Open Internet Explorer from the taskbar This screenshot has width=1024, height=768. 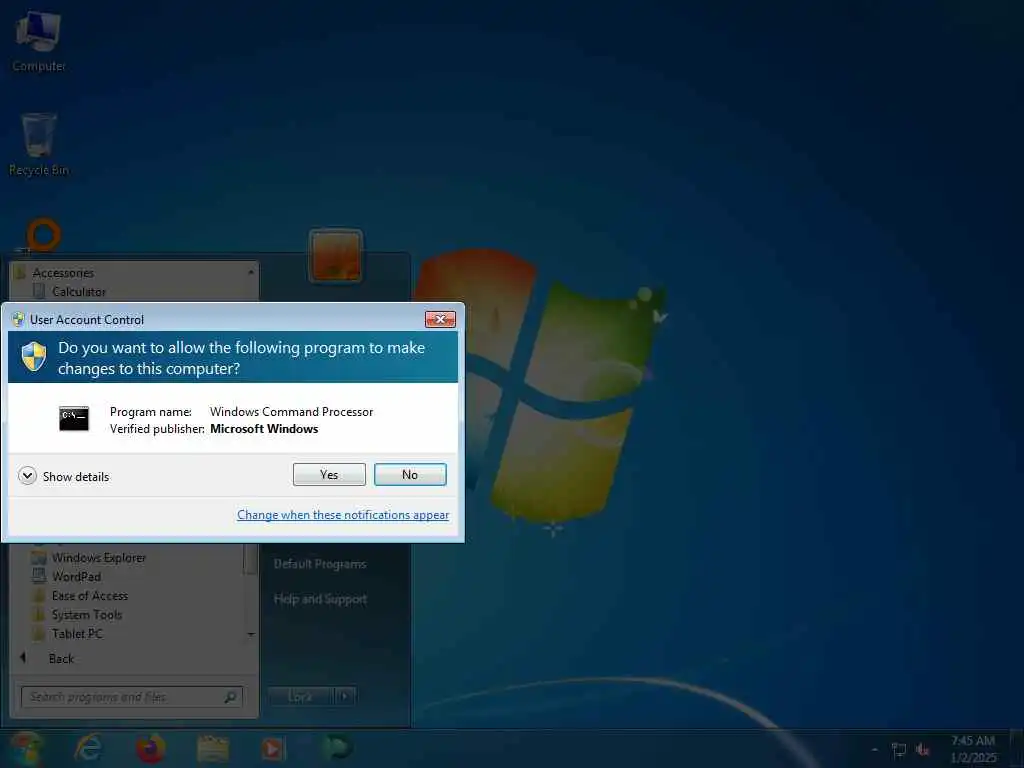coord(88,748)
